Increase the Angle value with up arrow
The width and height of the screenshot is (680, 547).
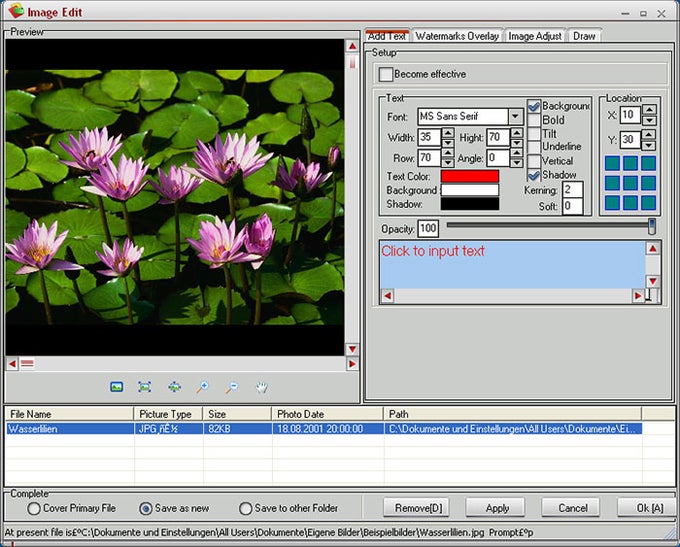tap(517, 153)
